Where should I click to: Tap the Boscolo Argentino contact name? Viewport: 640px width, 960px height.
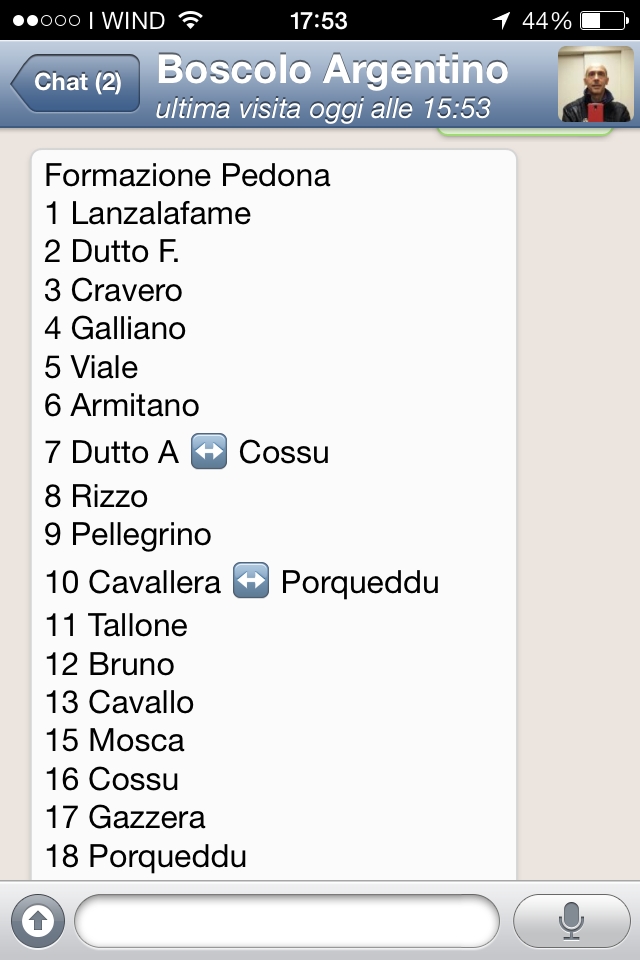(333, 69)
